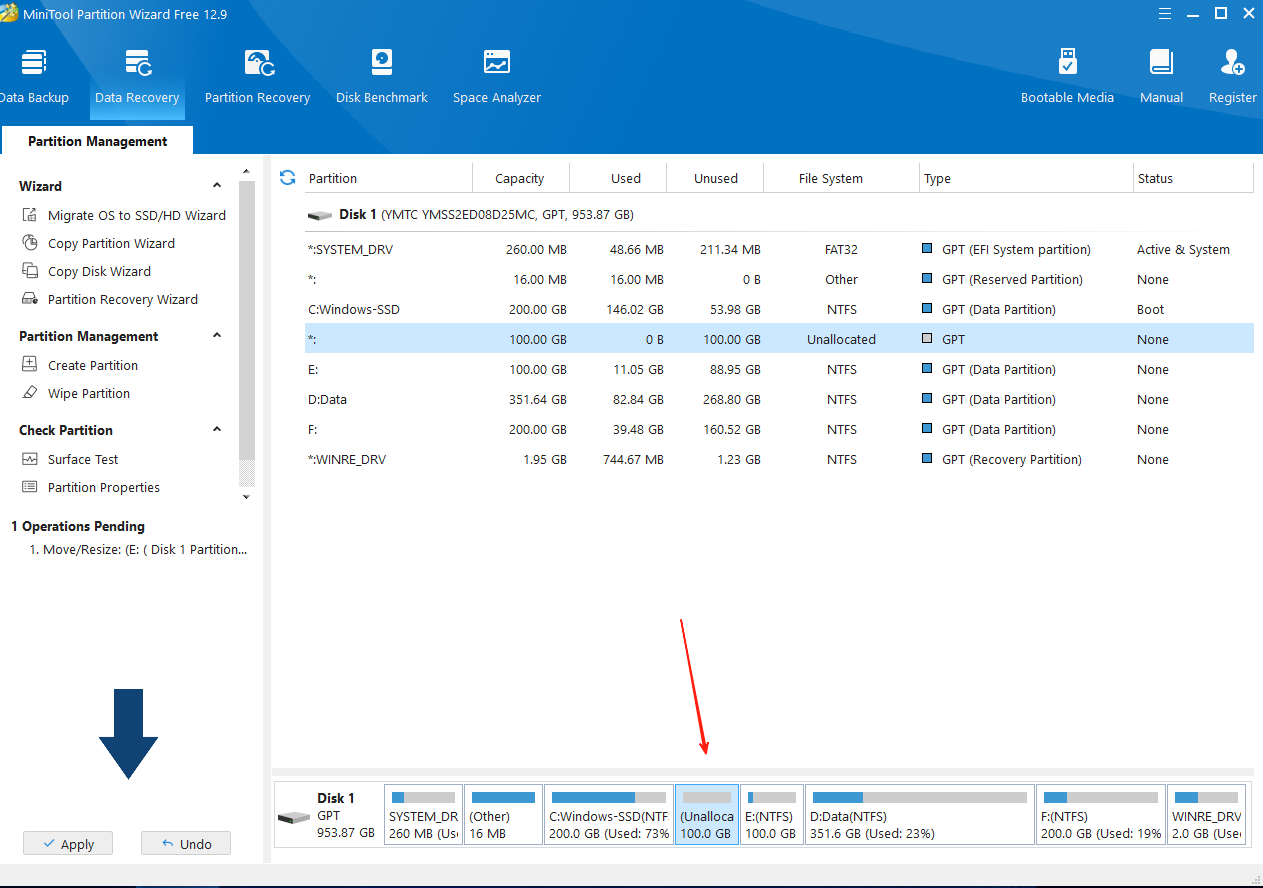
Task: Select the *:WINRE_DRV partition row
Action: [x=779, y=459]
